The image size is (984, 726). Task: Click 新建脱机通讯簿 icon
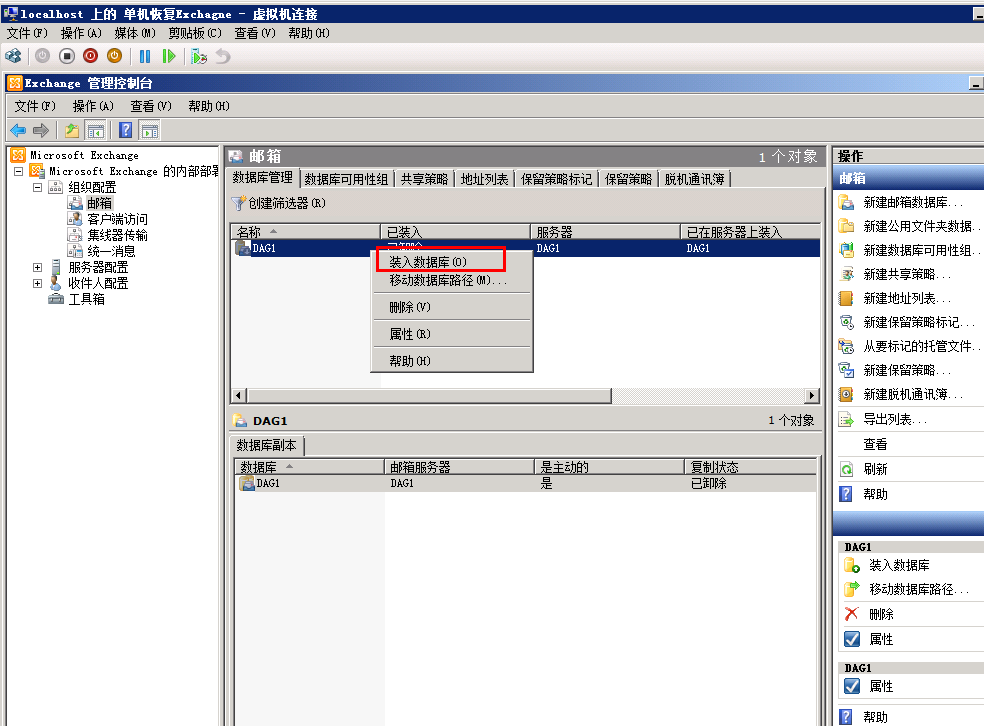[847, 394]
